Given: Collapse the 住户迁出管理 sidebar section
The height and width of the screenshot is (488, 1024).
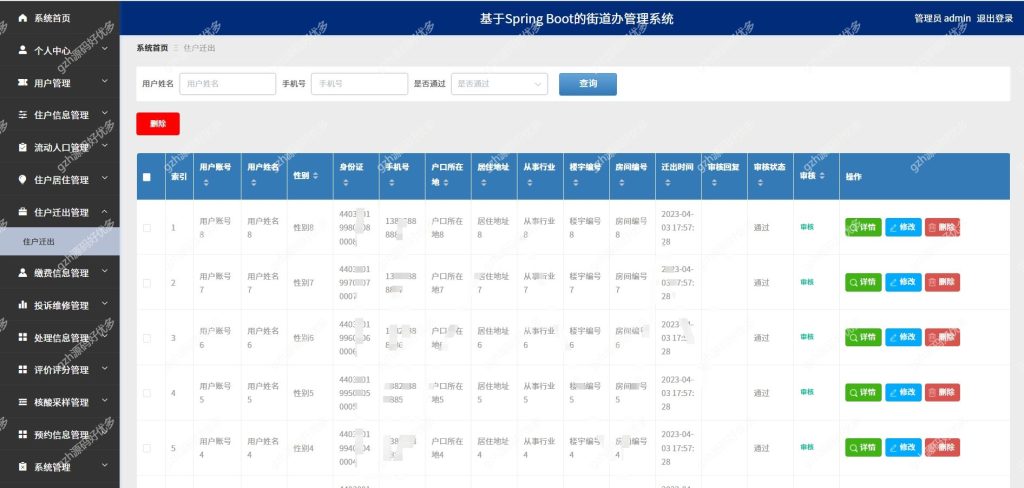Looking at the screenshot, I should [x=60, y=212].
